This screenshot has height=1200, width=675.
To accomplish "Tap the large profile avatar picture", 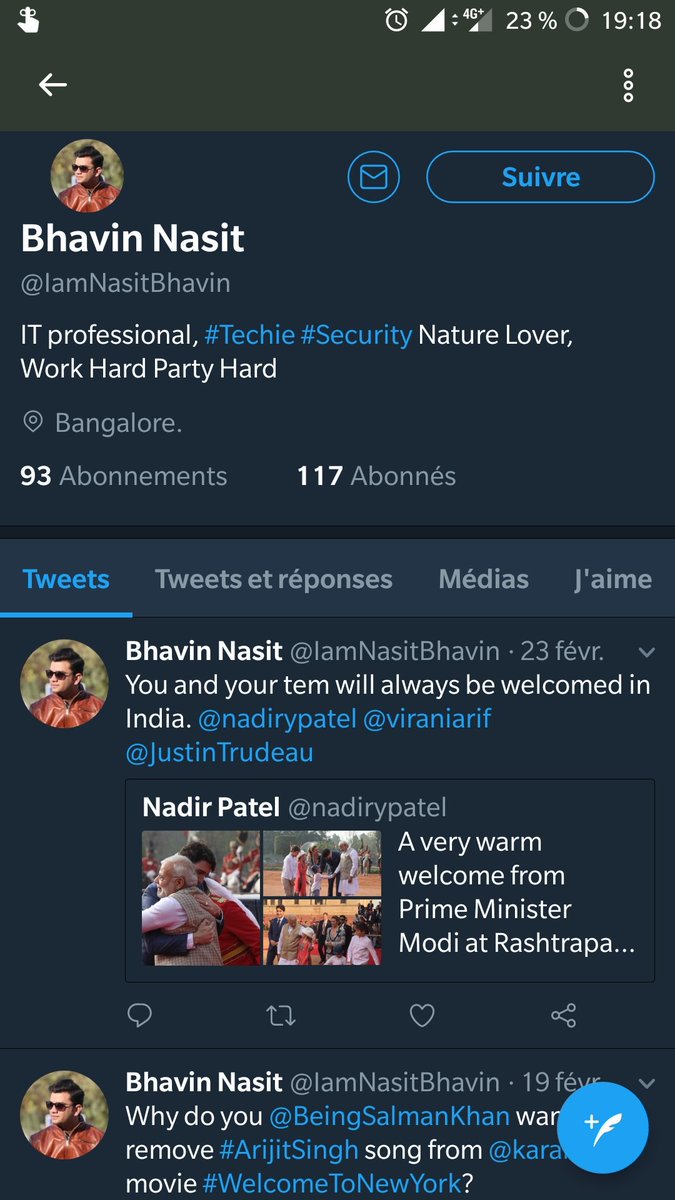I will (87, 176).
